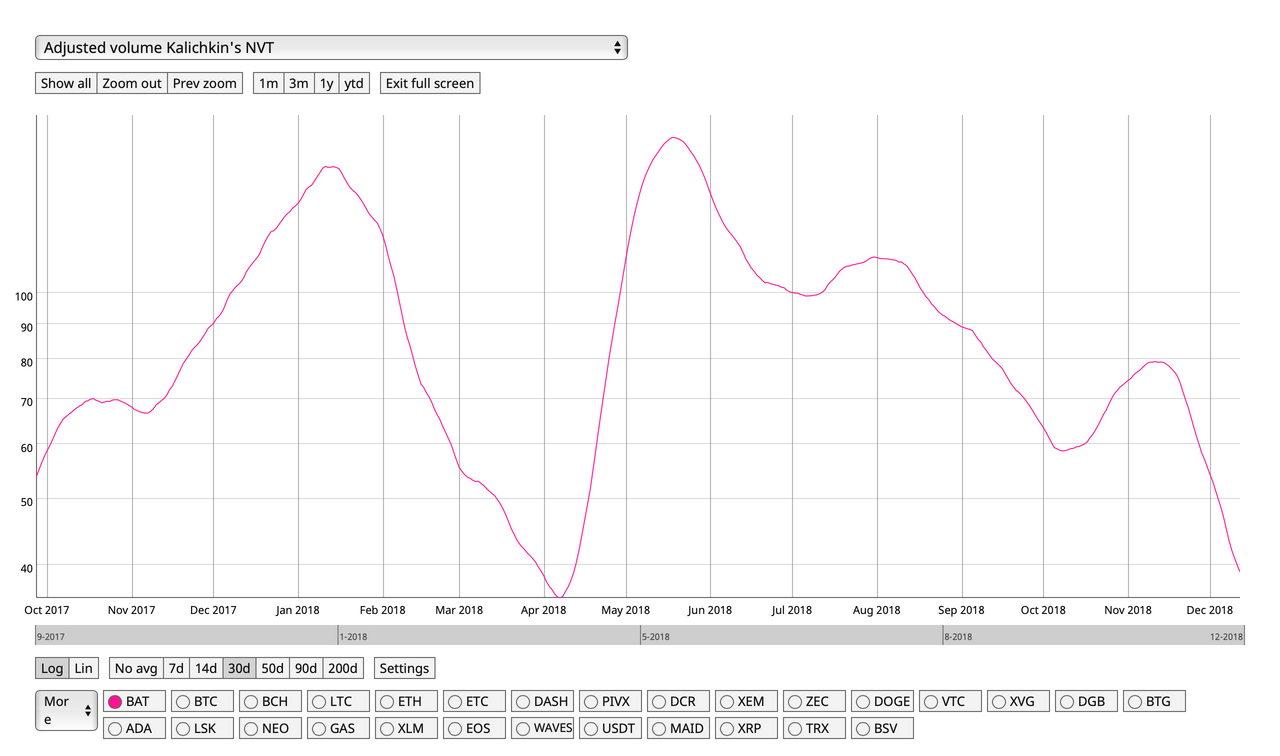This screenshot has height=756, width=1280.
Task: Click the range selector bar below the chart
Action: click(640, 635)
